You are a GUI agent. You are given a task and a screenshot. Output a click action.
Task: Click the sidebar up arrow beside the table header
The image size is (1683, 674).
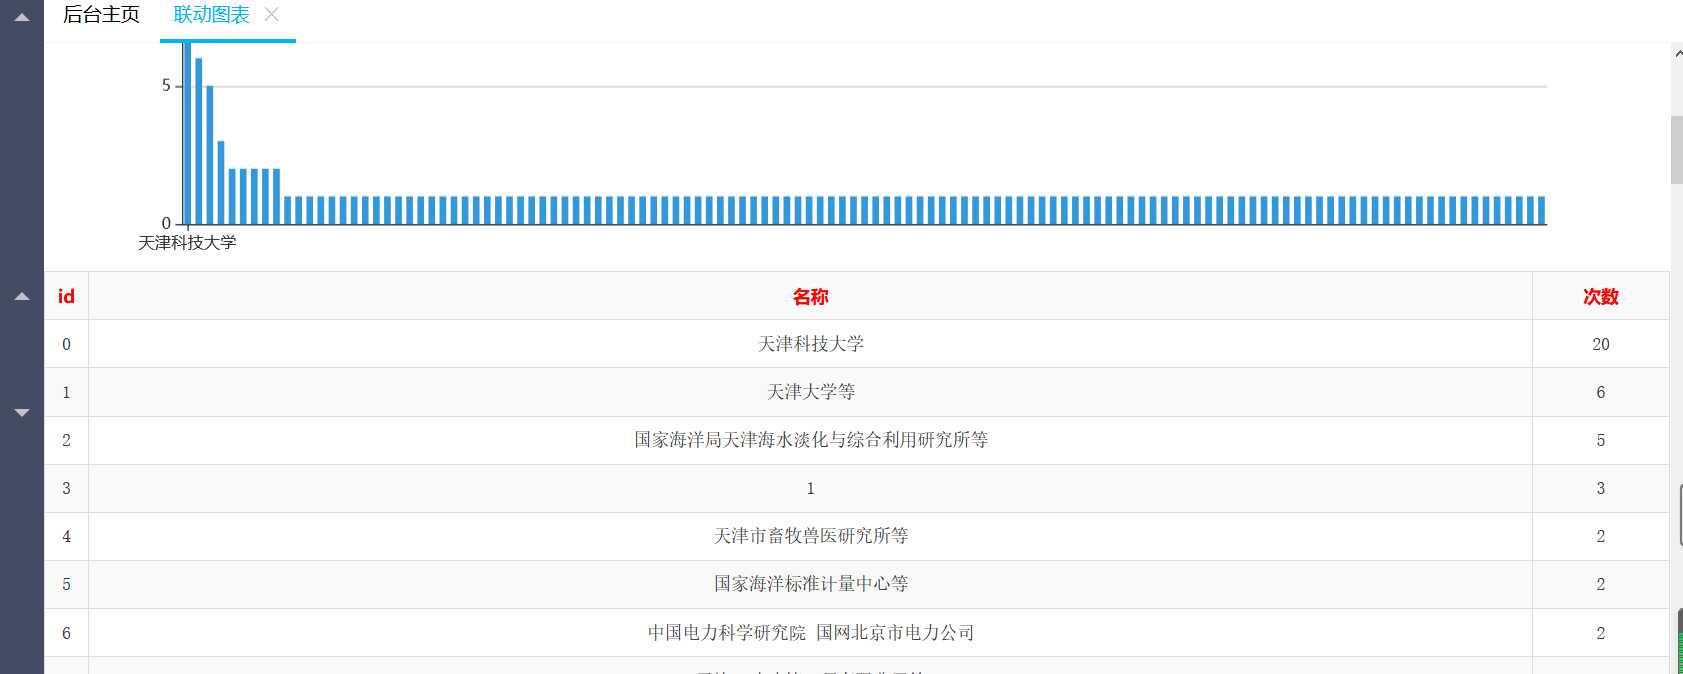[x=22, y=296]
